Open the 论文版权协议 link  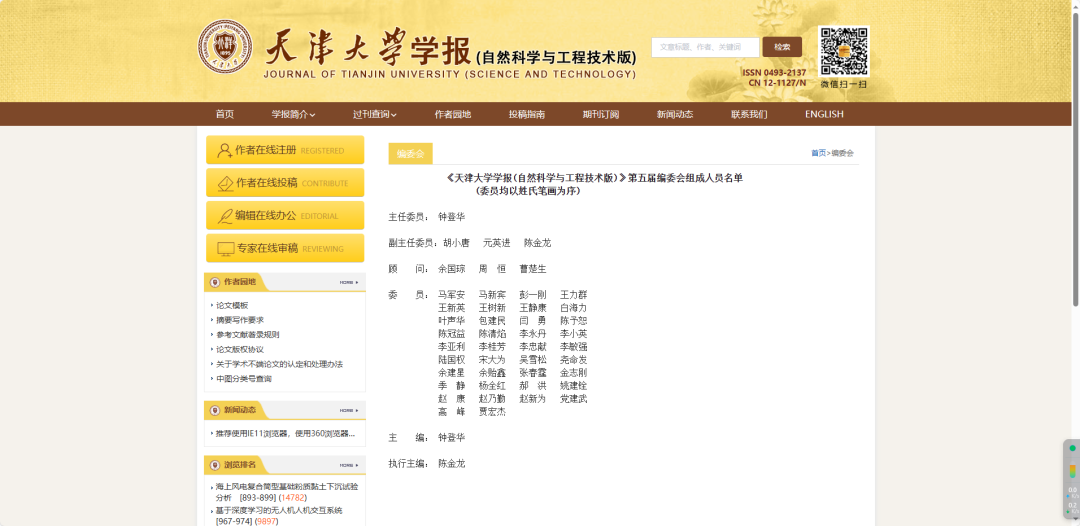240,349
